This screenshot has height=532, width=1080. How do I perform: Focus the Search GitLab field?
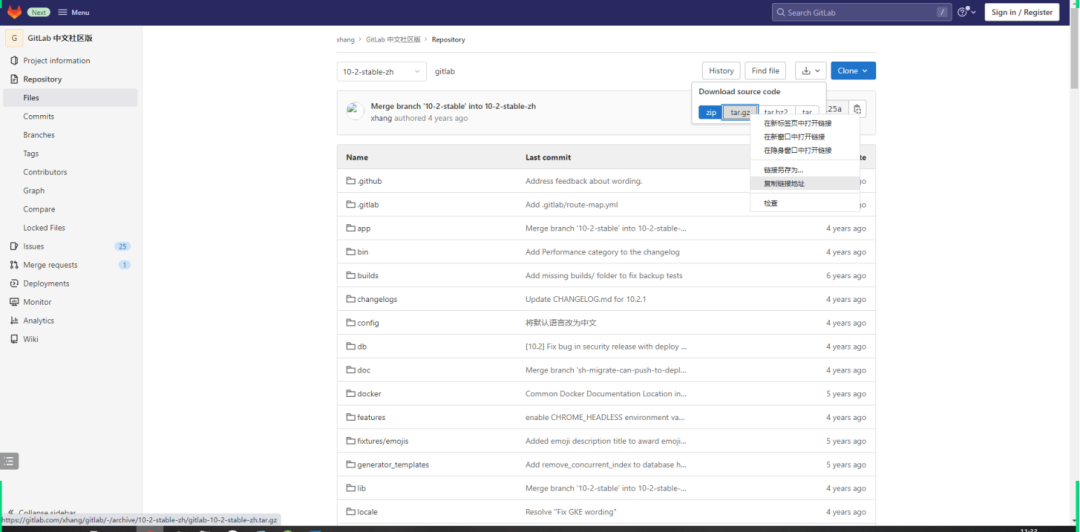861,12
